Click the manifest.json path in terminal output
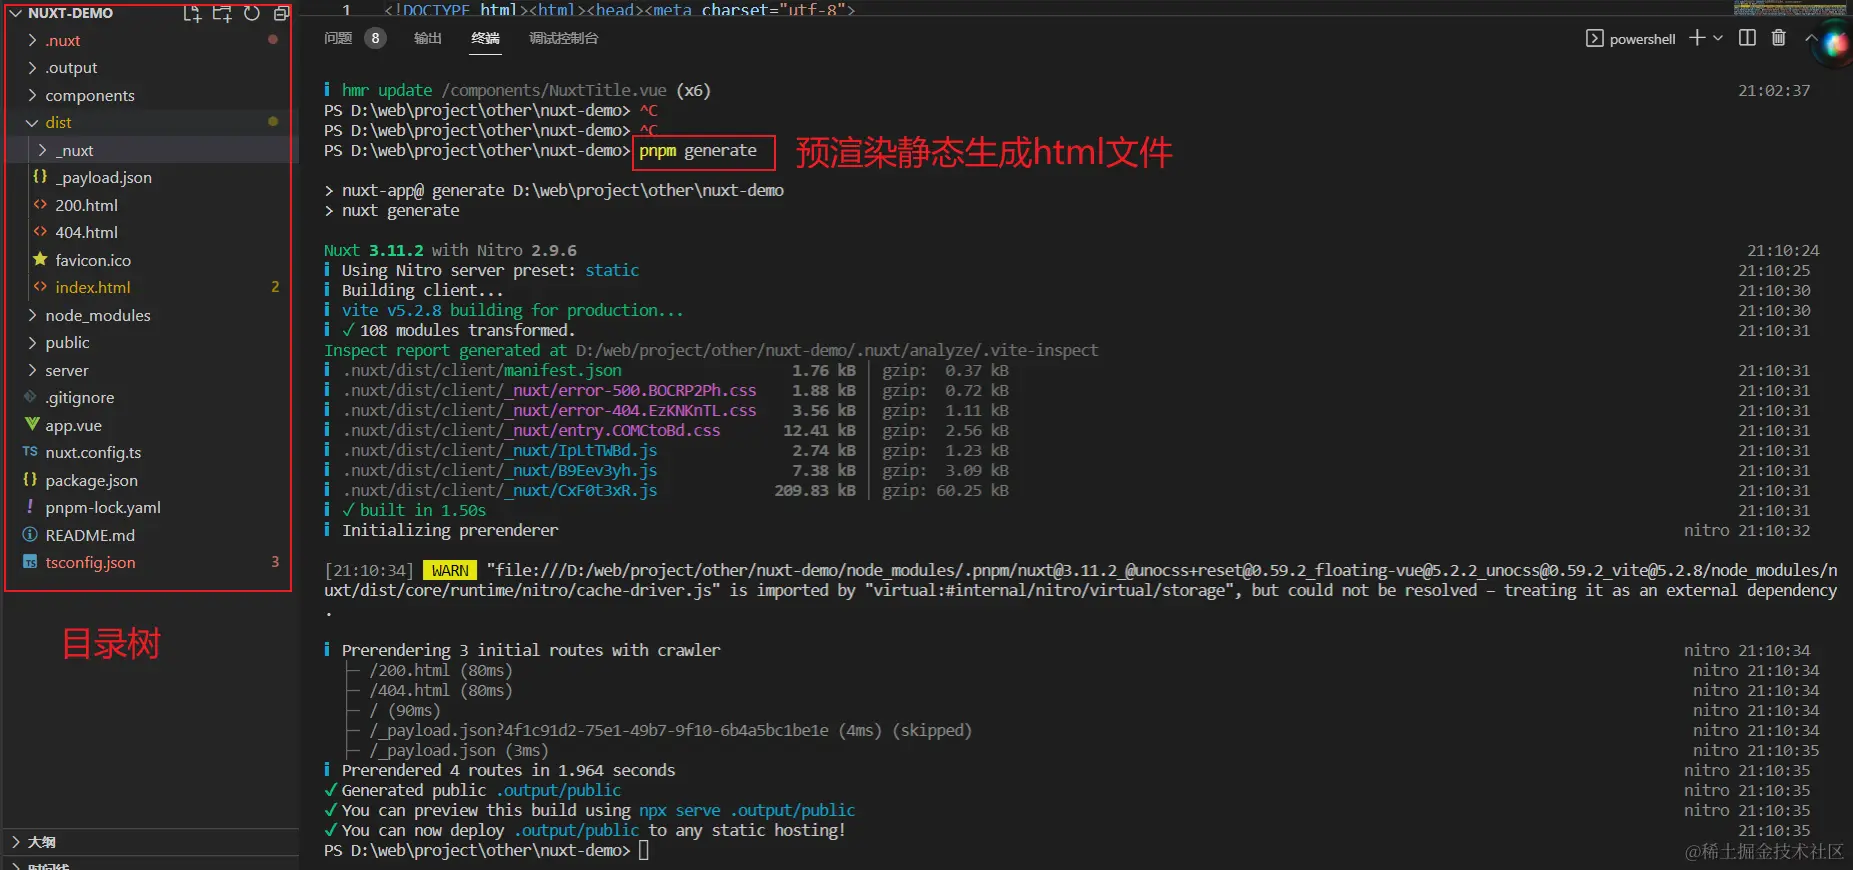The image size is (1853, 870). (x=482, y=370)
